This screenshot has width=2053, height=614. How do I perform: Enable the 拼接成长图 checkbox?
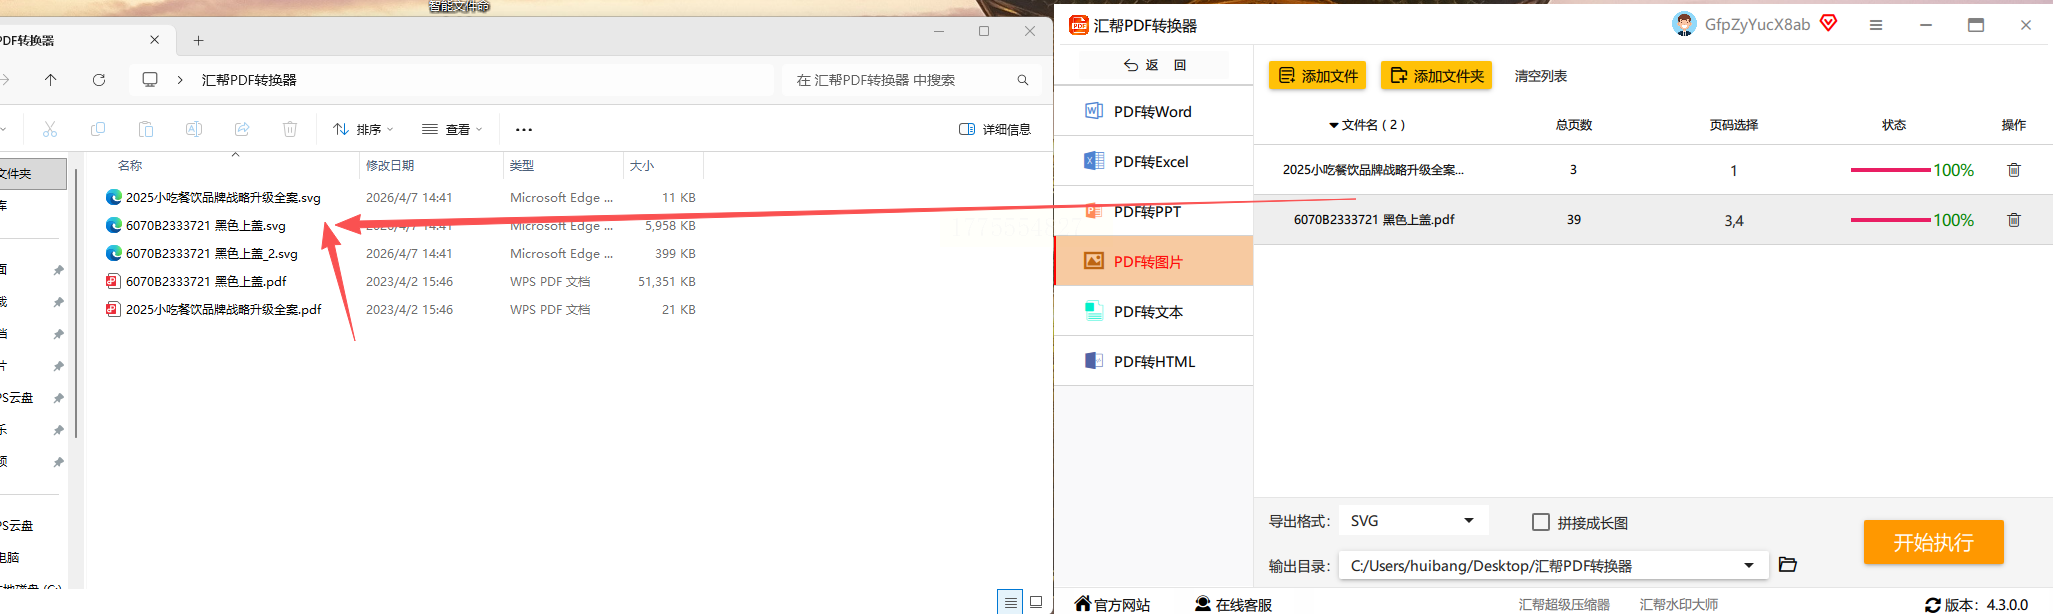(x=1541, y=522)
